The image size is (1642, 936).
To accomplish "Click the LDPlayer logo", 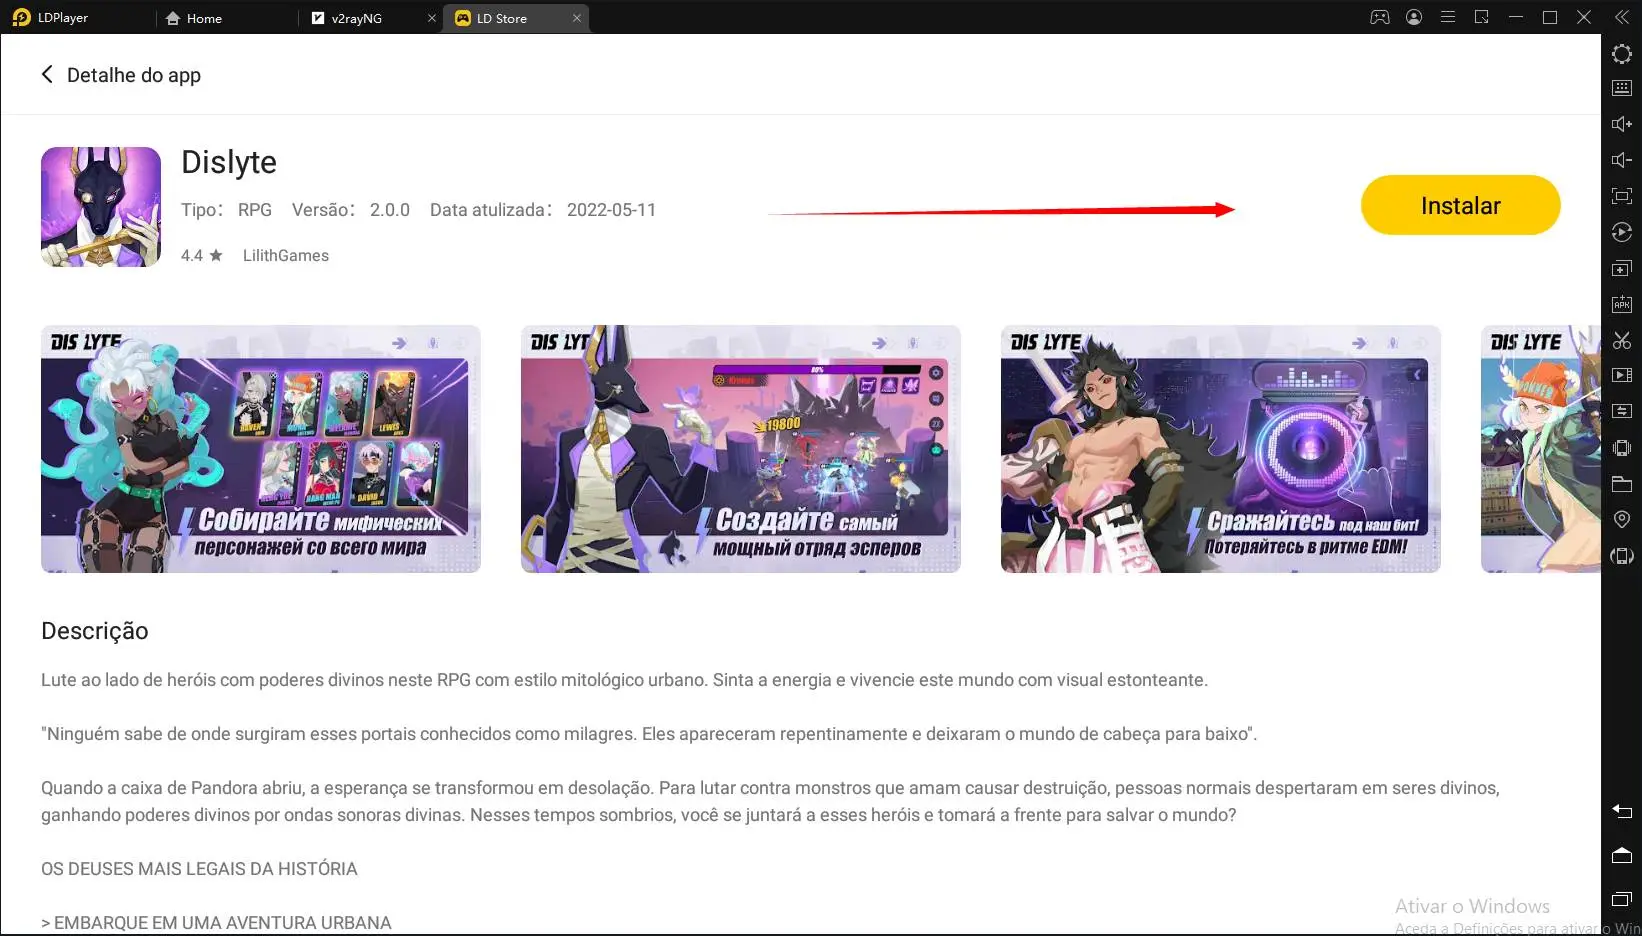I will (x=21, y=17).
